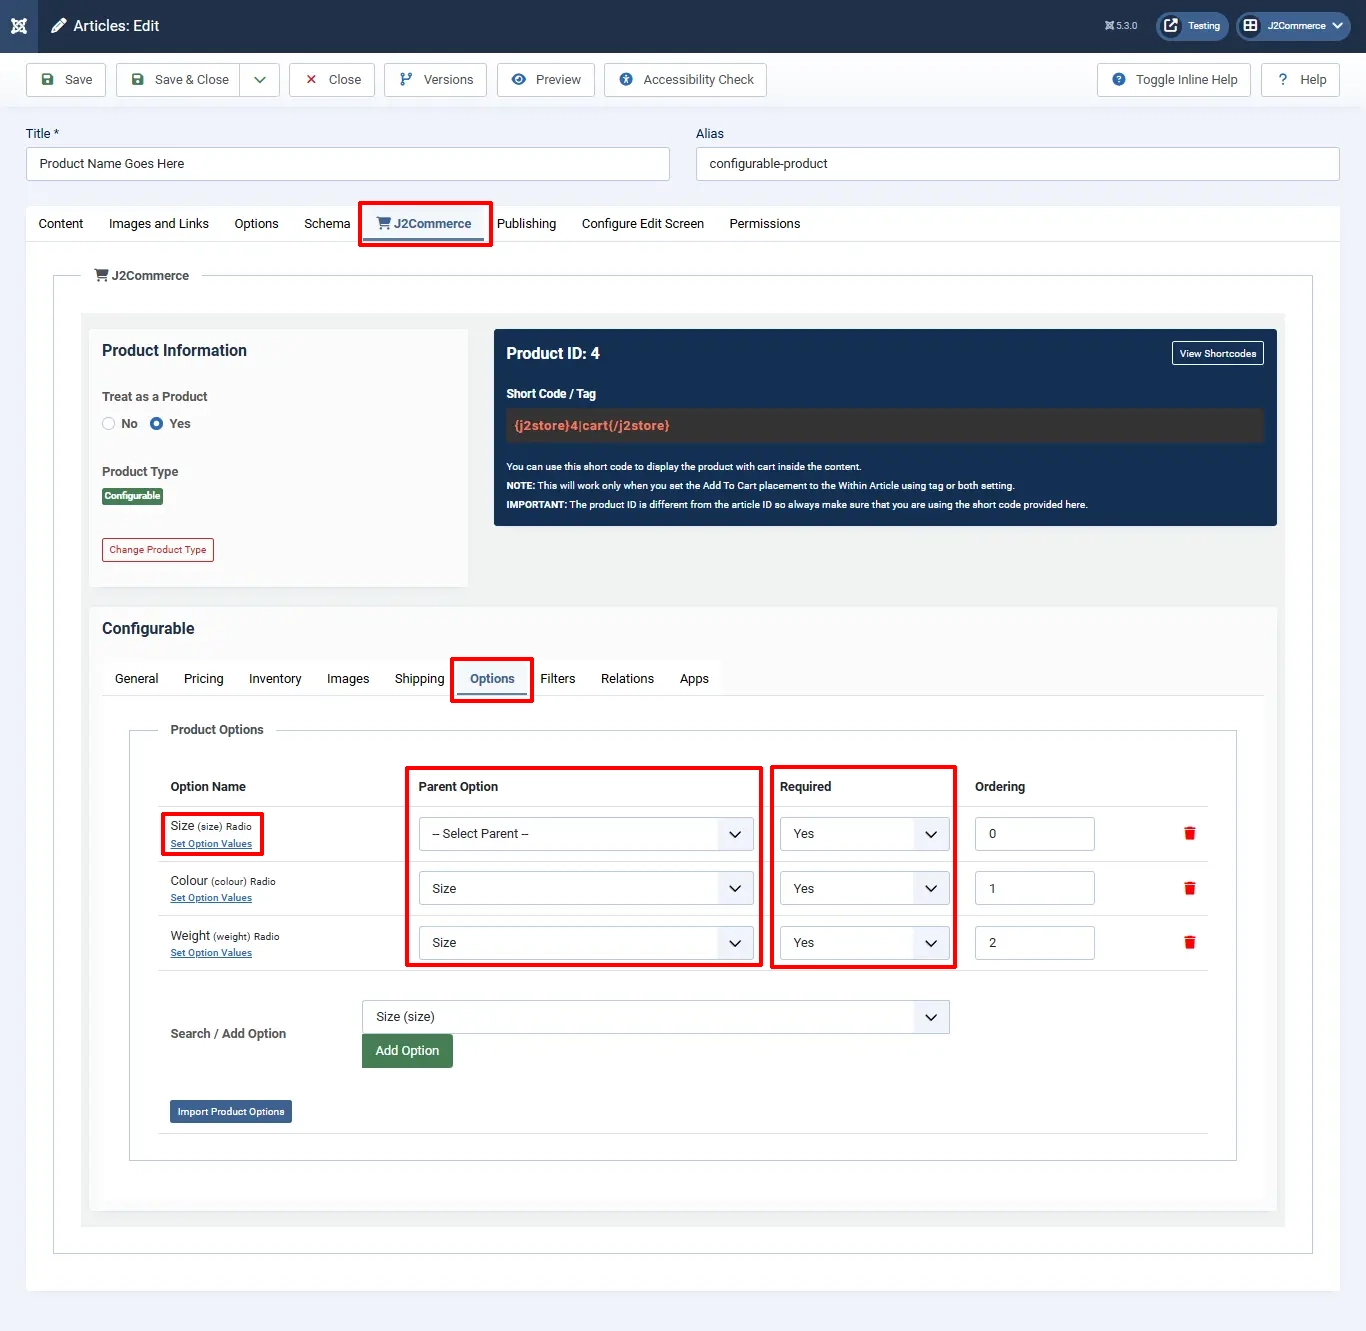The image size is (1366, 1331).
Task: Toggle Inline Help
Action: [x=1174, y=80]
